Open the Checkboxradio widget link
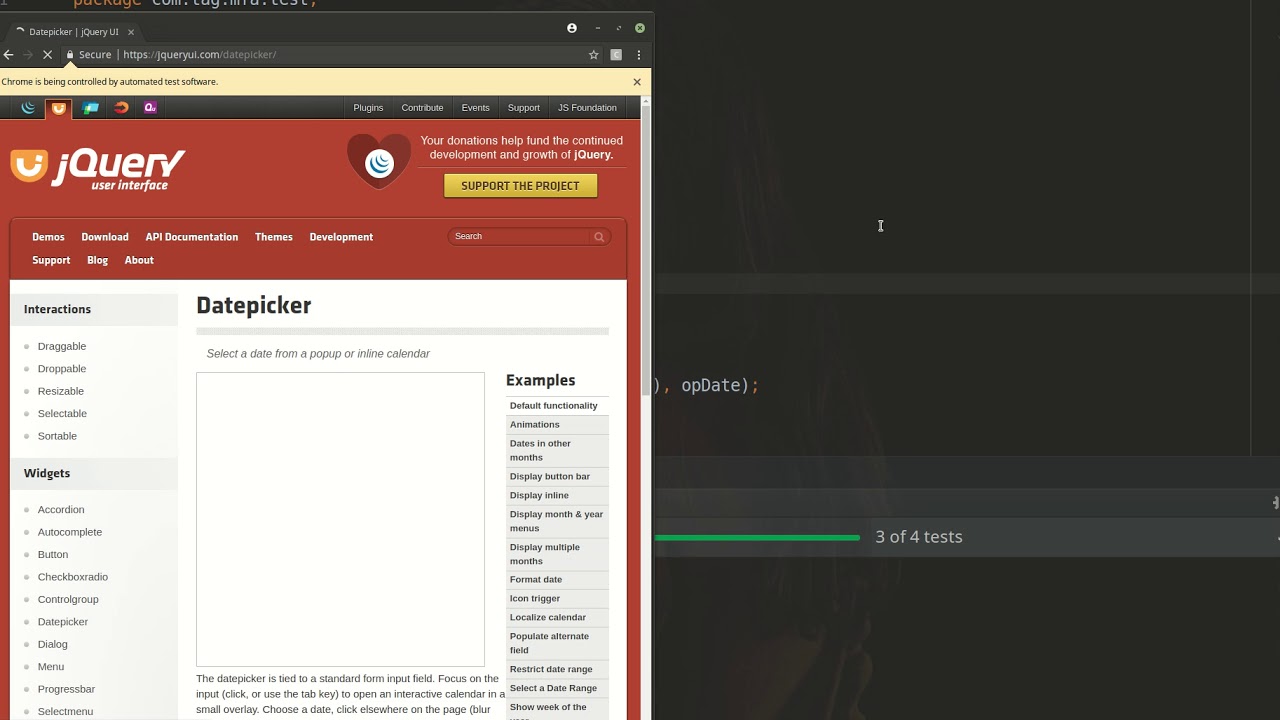1280x720 pixels. pos(73,577)
